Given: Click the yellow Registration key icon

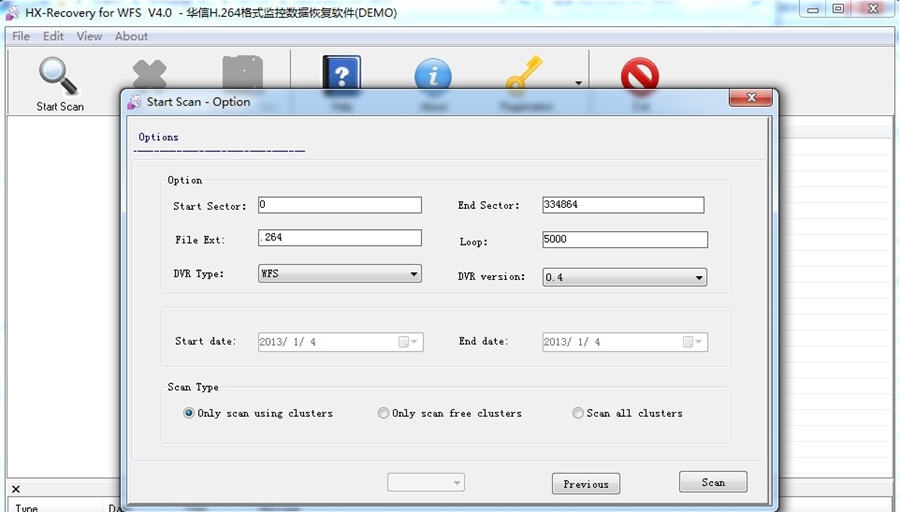Looking at the screenshot, I should coord(523,73).
